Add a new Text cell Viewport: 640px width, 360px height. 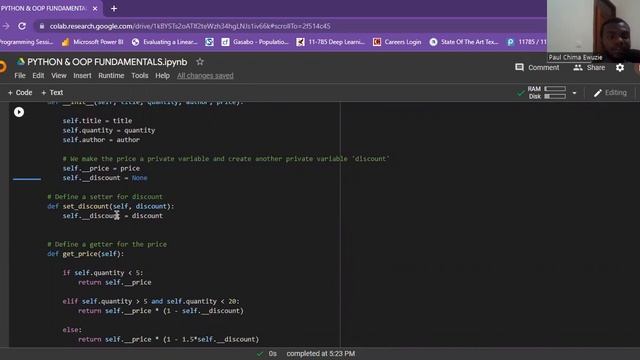pos(52,93)
